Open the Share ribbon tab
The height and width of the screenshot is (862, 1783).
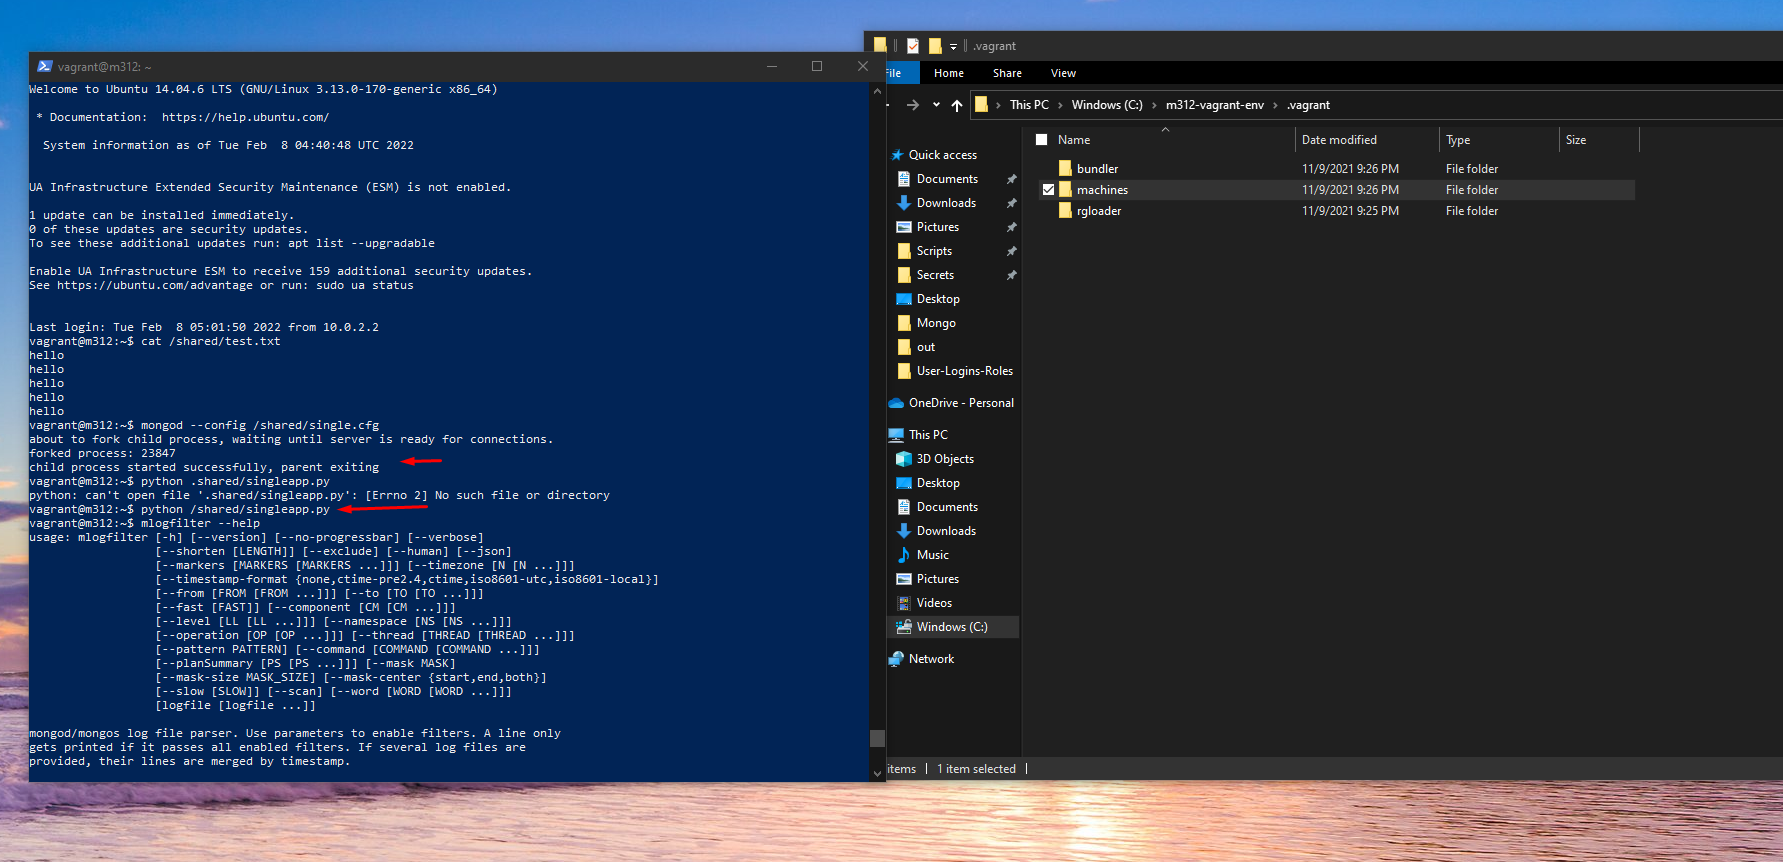(x=1007, y=73)
